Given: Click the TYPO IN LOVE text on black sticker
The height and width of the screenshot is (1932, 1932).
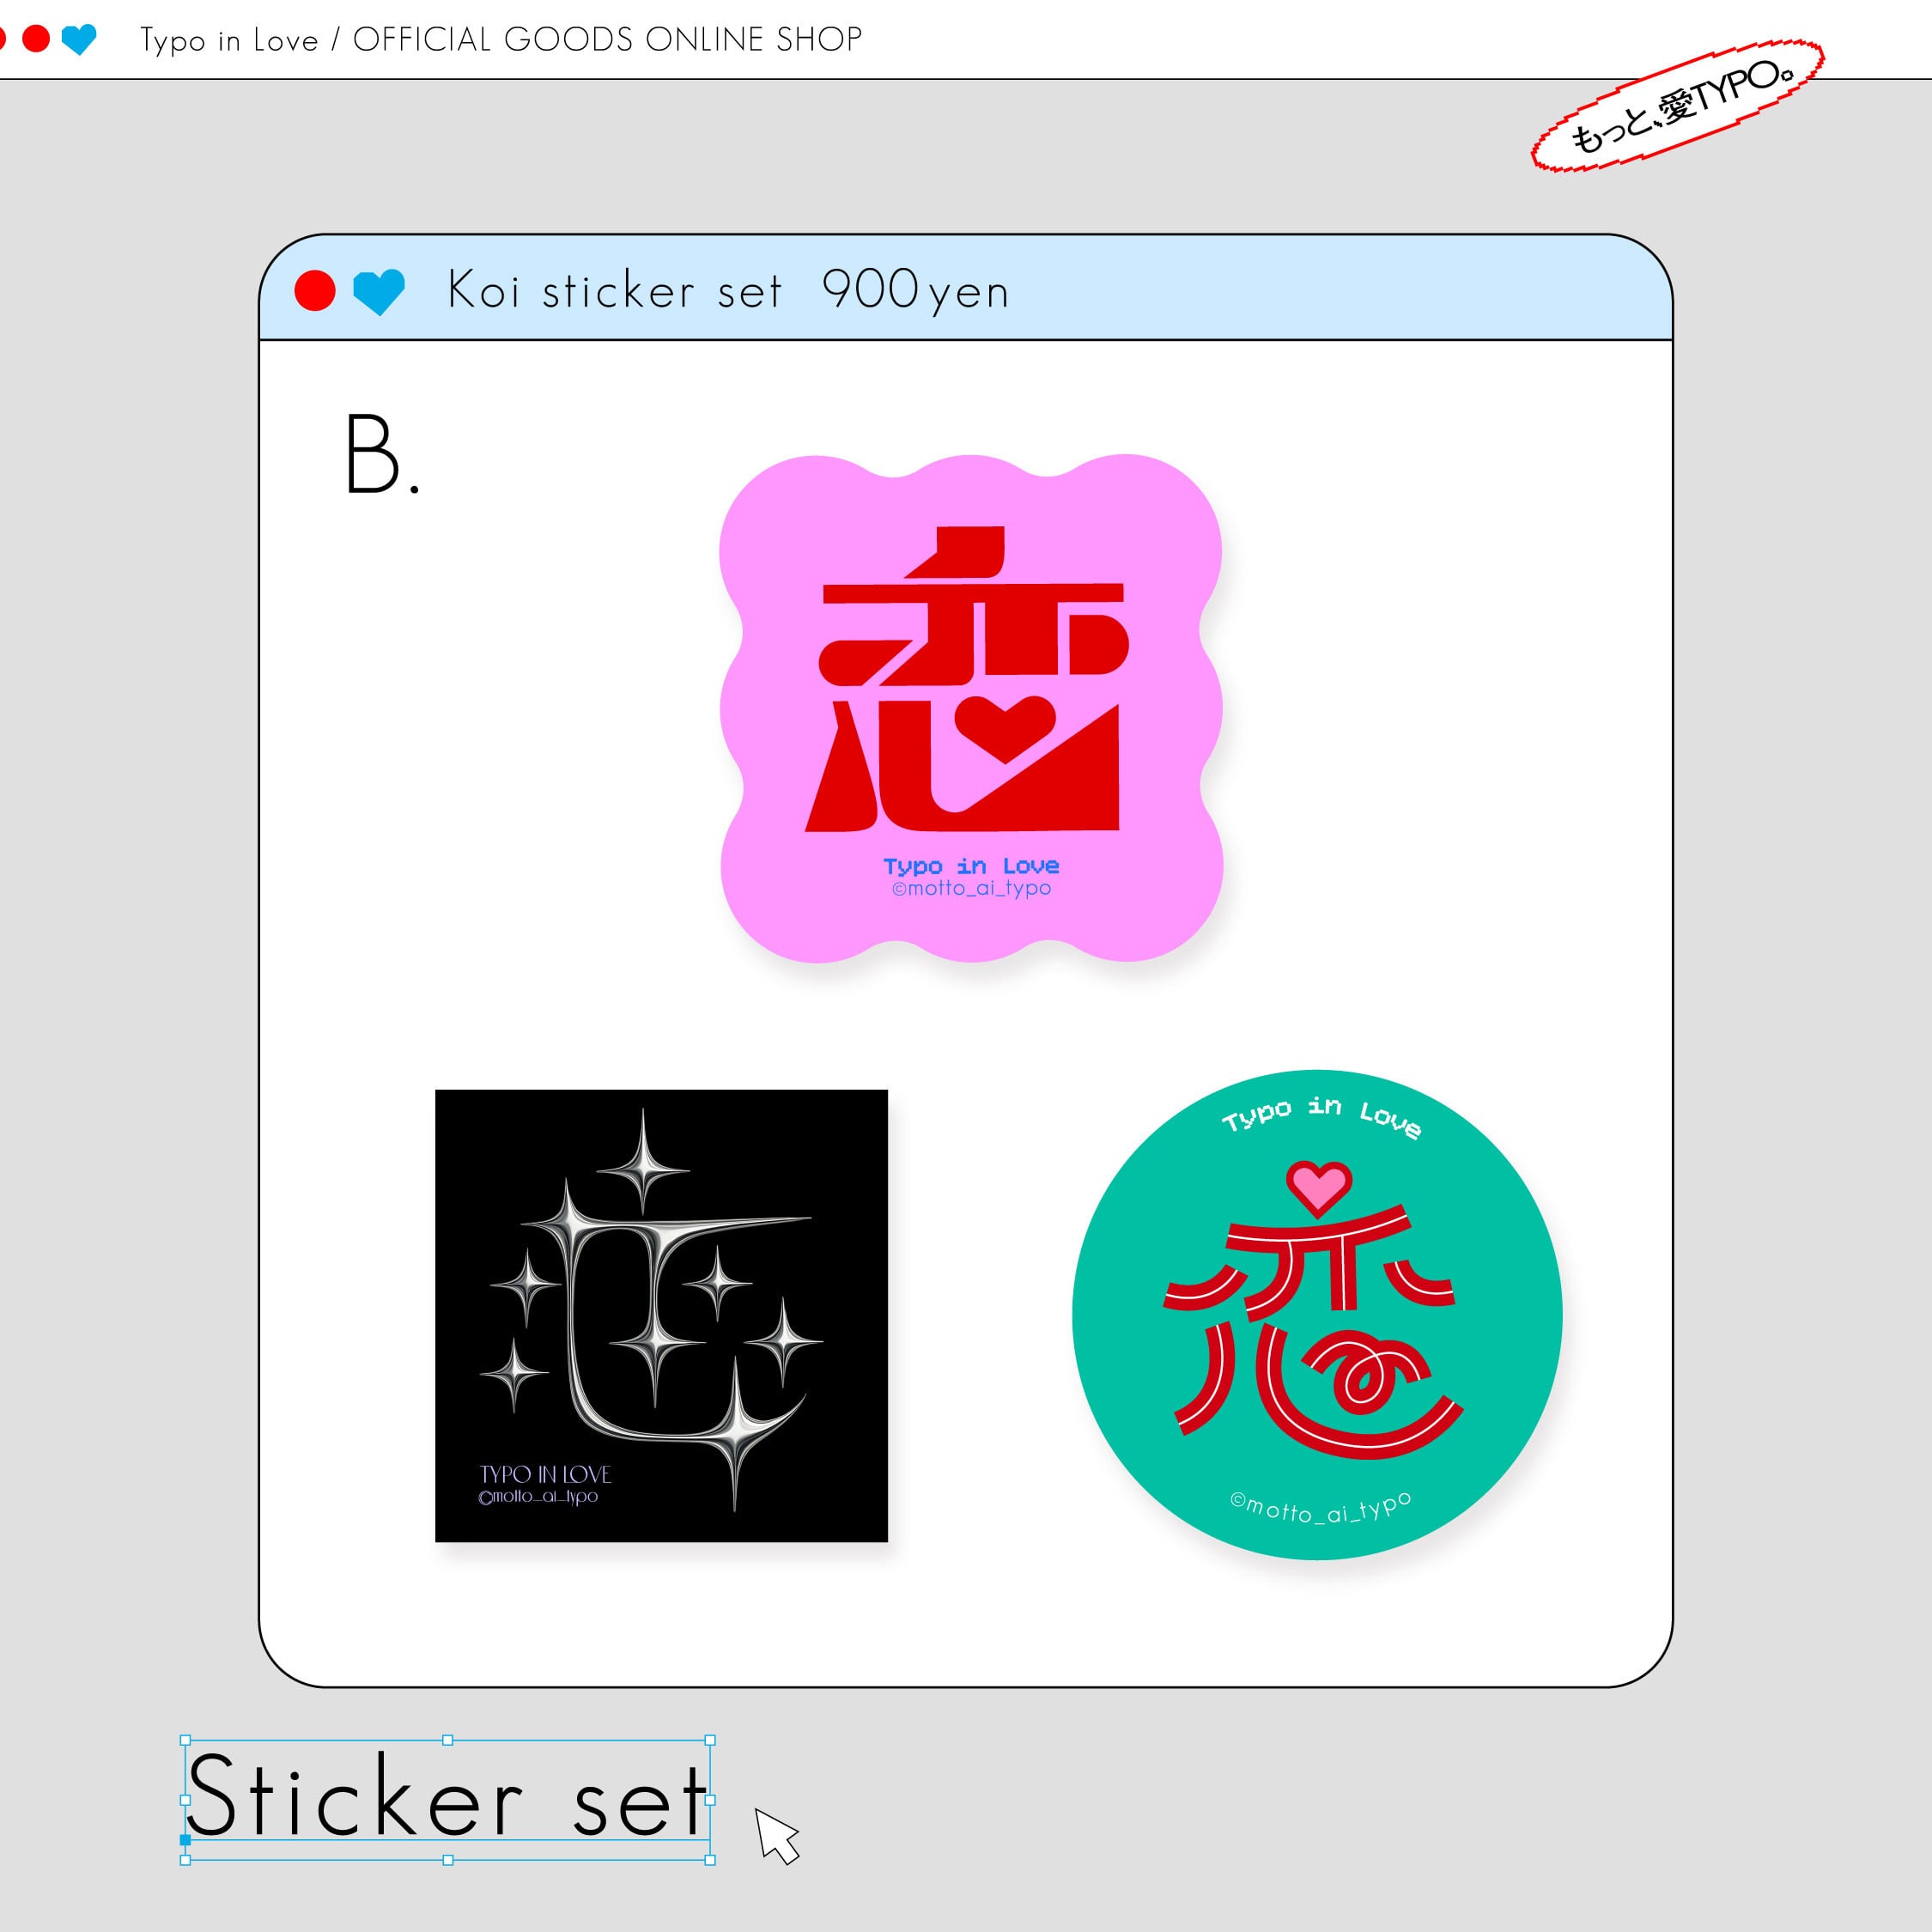Looking at the screenshot, I should point(545,1474).
